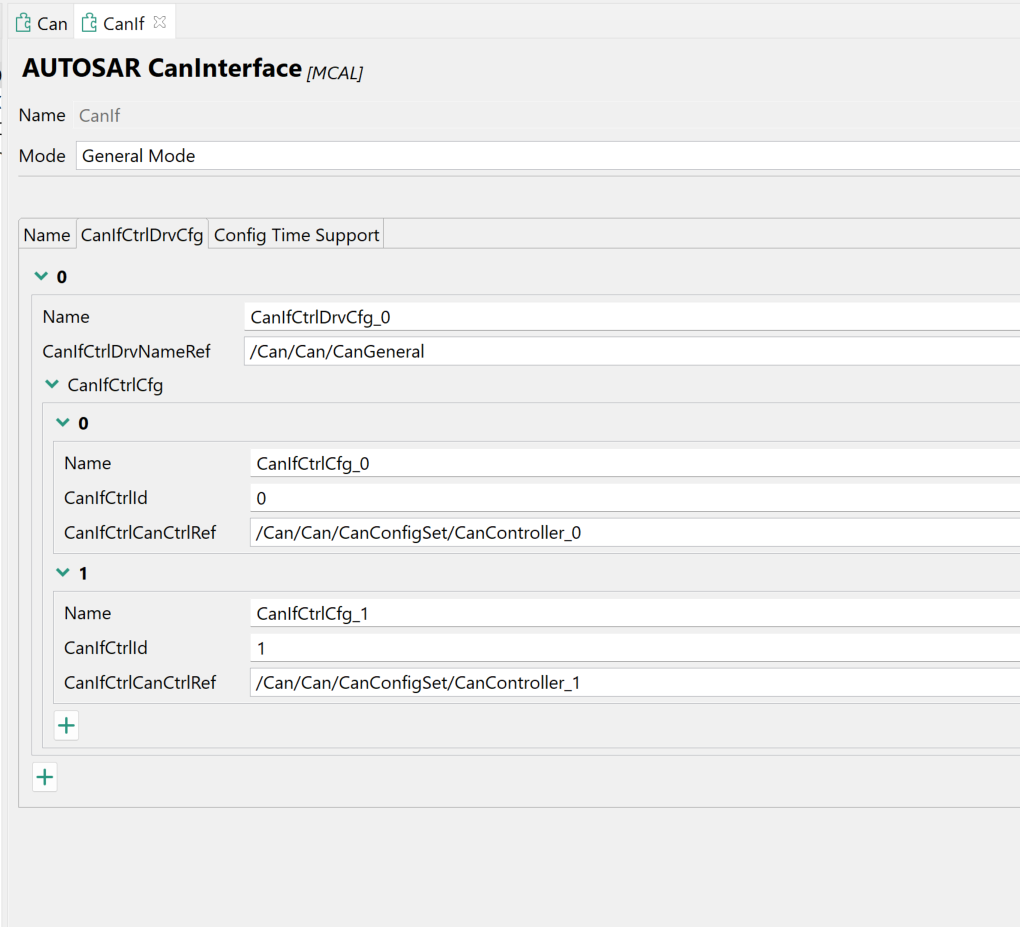1020x927 pixels.
Task: Open the Mode dropdown showing General Mode
Action: click(x=546, y=156)
